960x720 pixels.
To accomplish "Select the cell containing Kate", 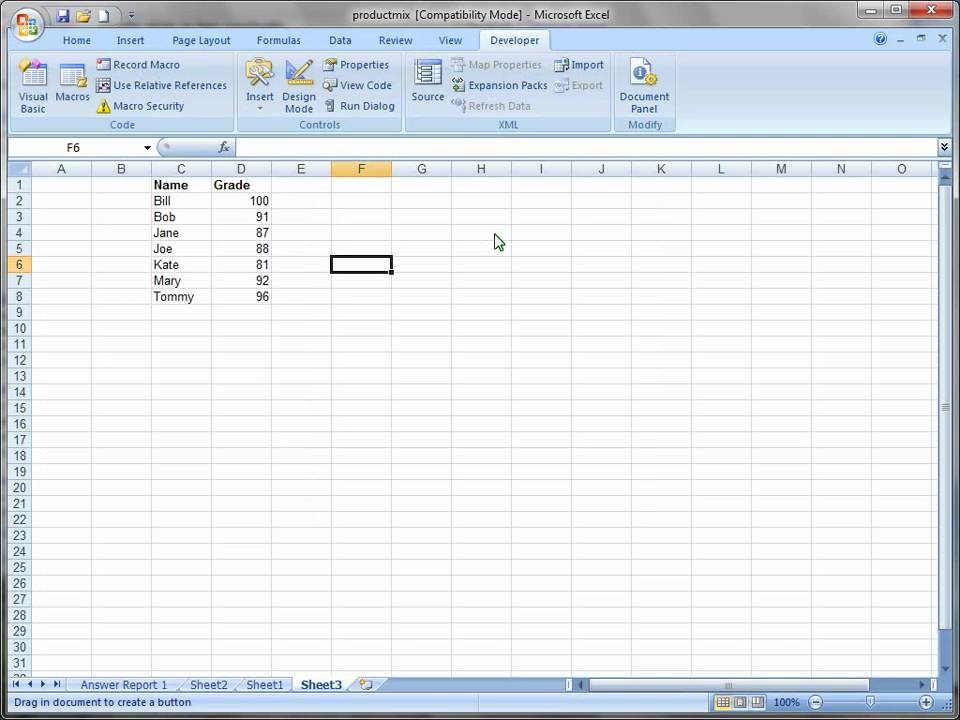I will [x=181, y=264].
